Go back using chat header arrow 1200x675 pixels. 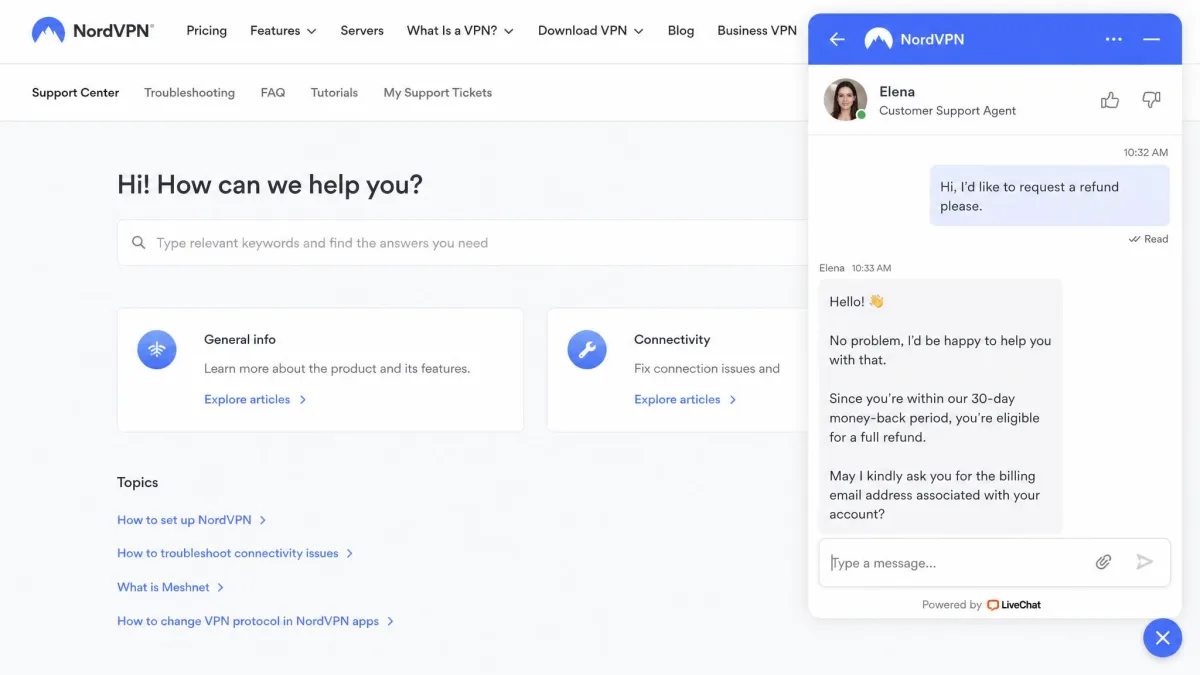837,39
